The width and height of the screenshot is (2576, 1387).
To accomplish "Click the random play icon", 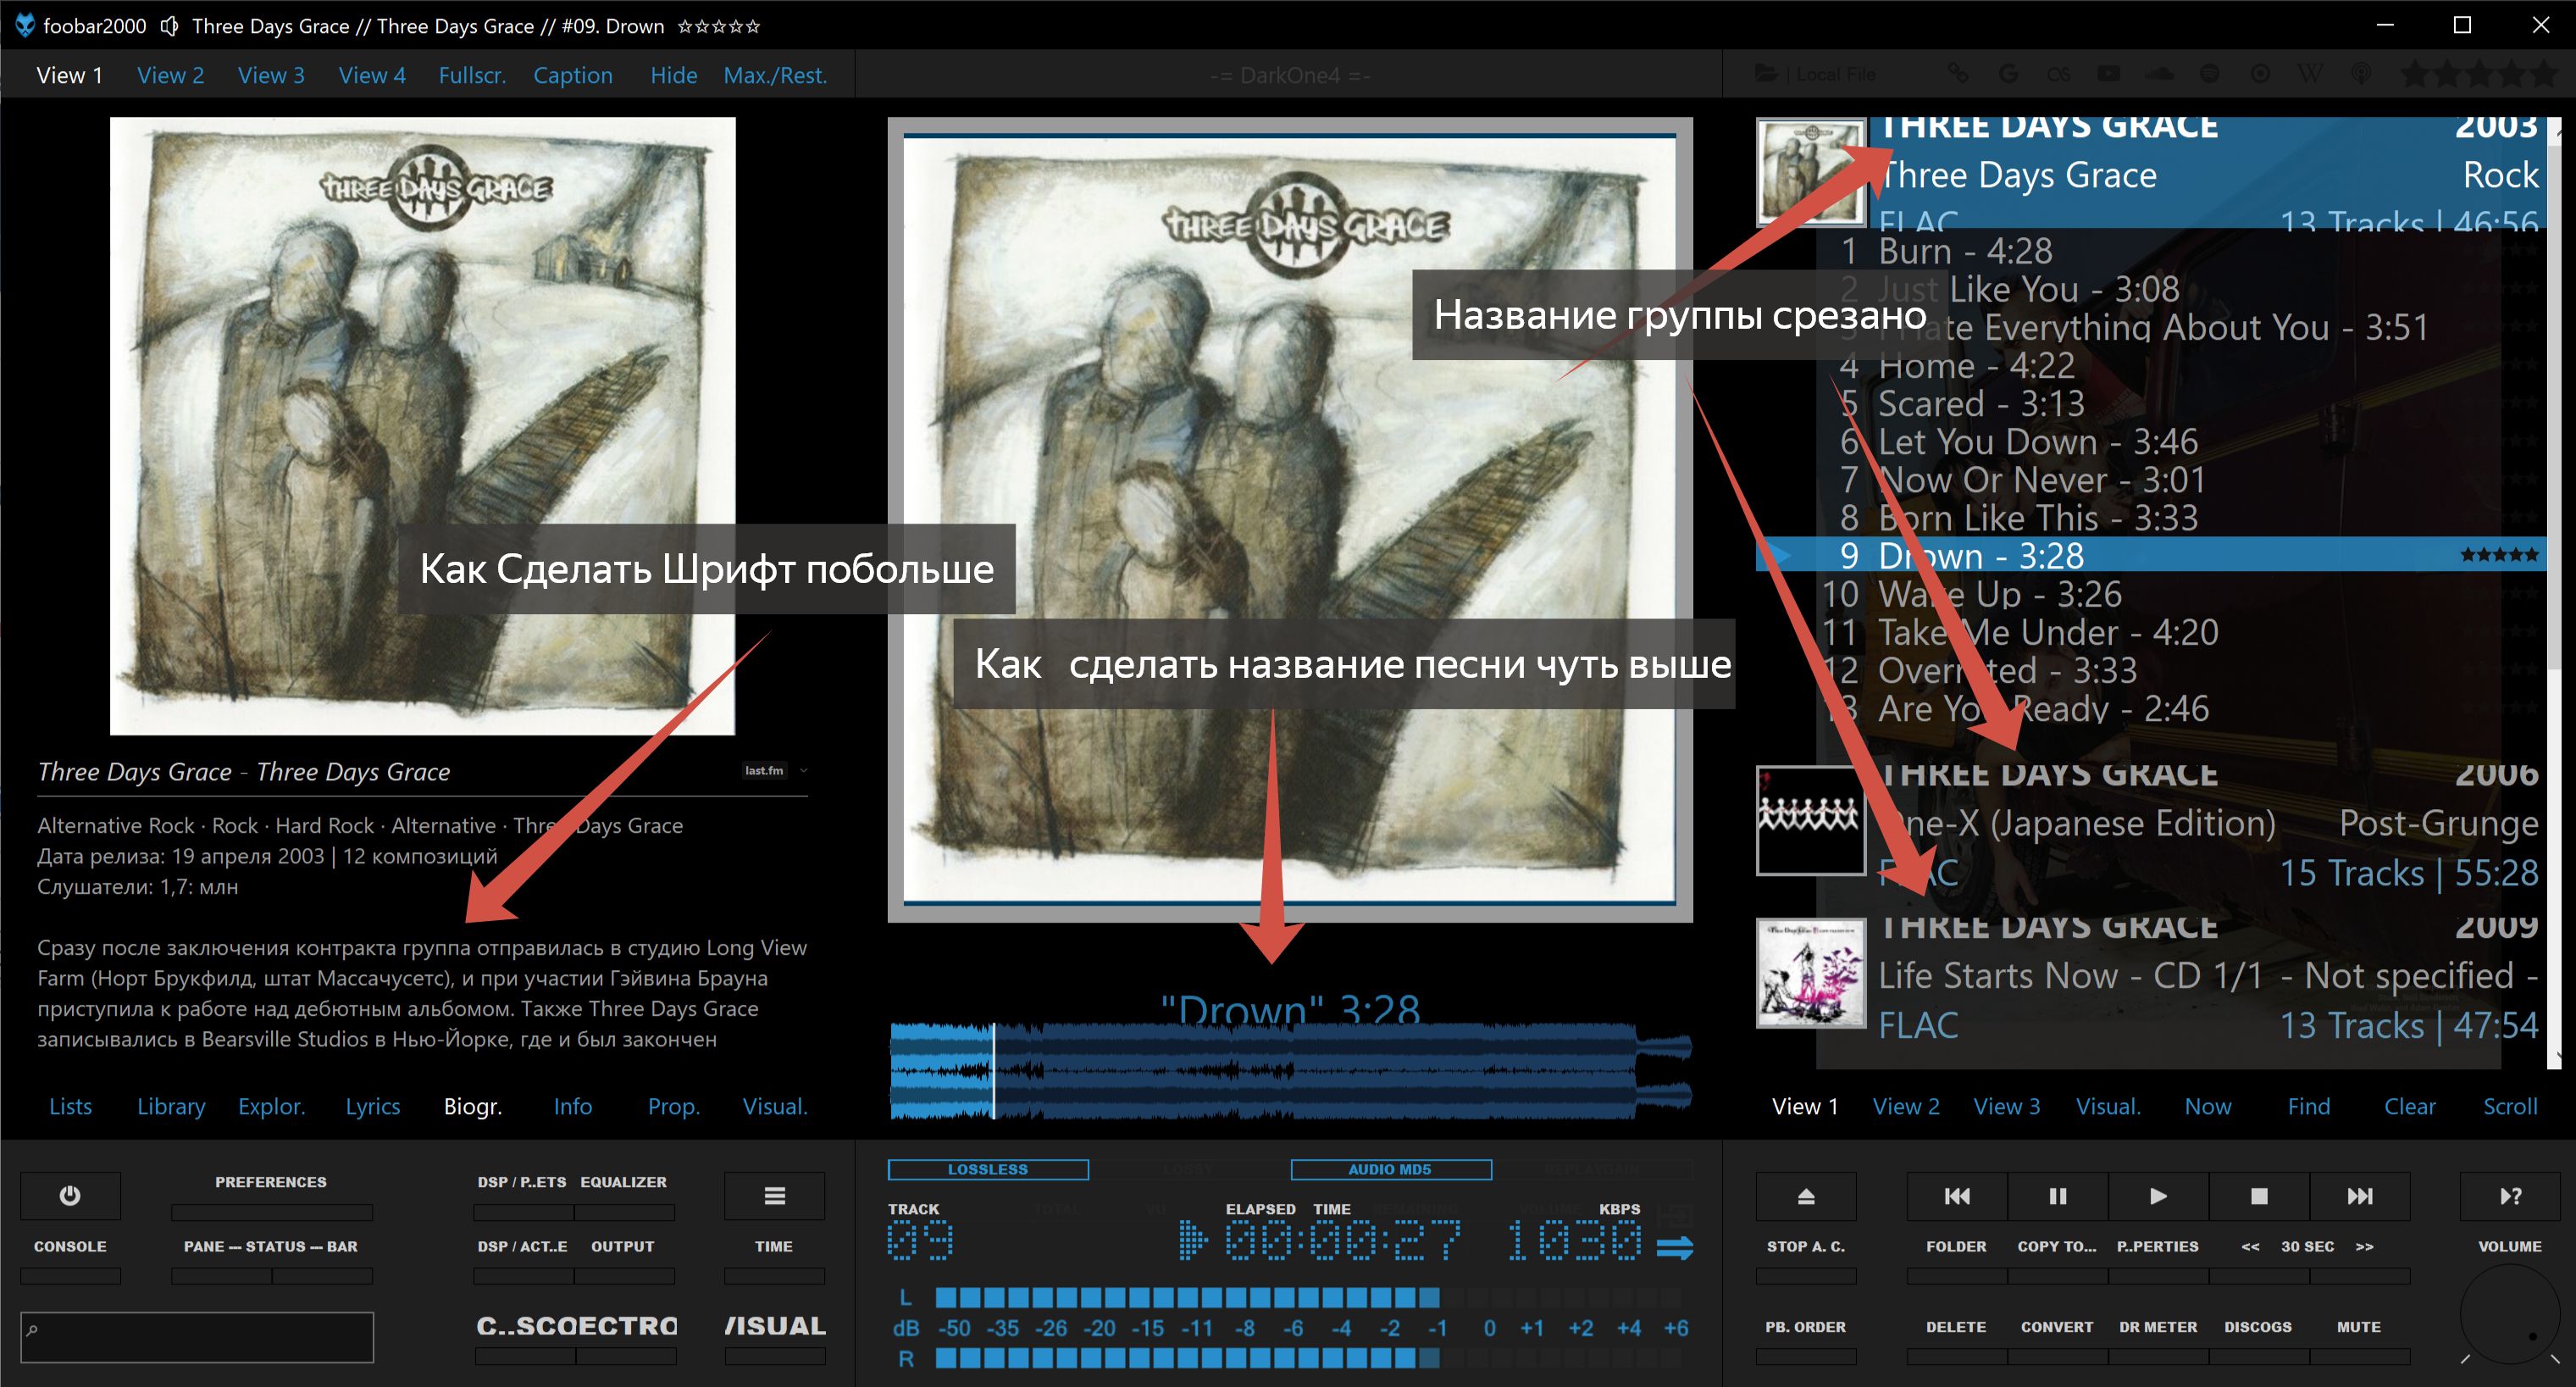I will tap(2510, 1196).
